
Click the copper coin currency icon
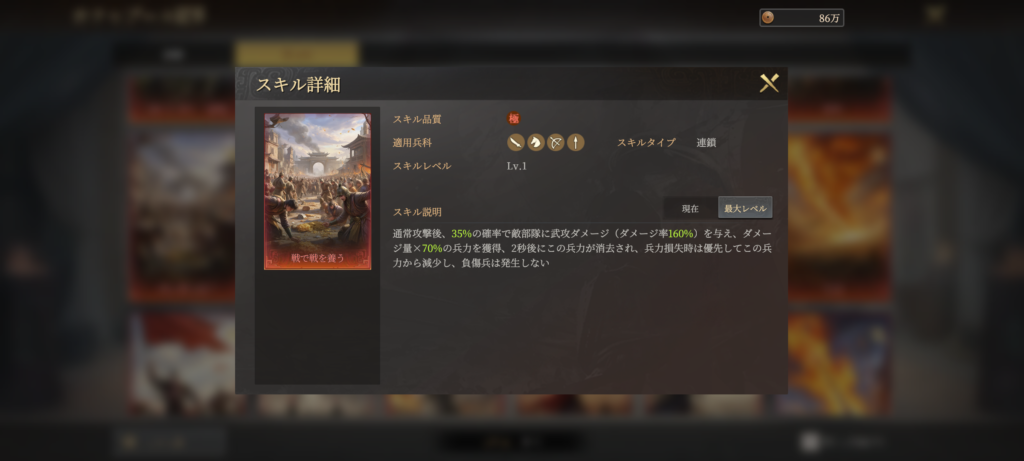tap(768, 18)
